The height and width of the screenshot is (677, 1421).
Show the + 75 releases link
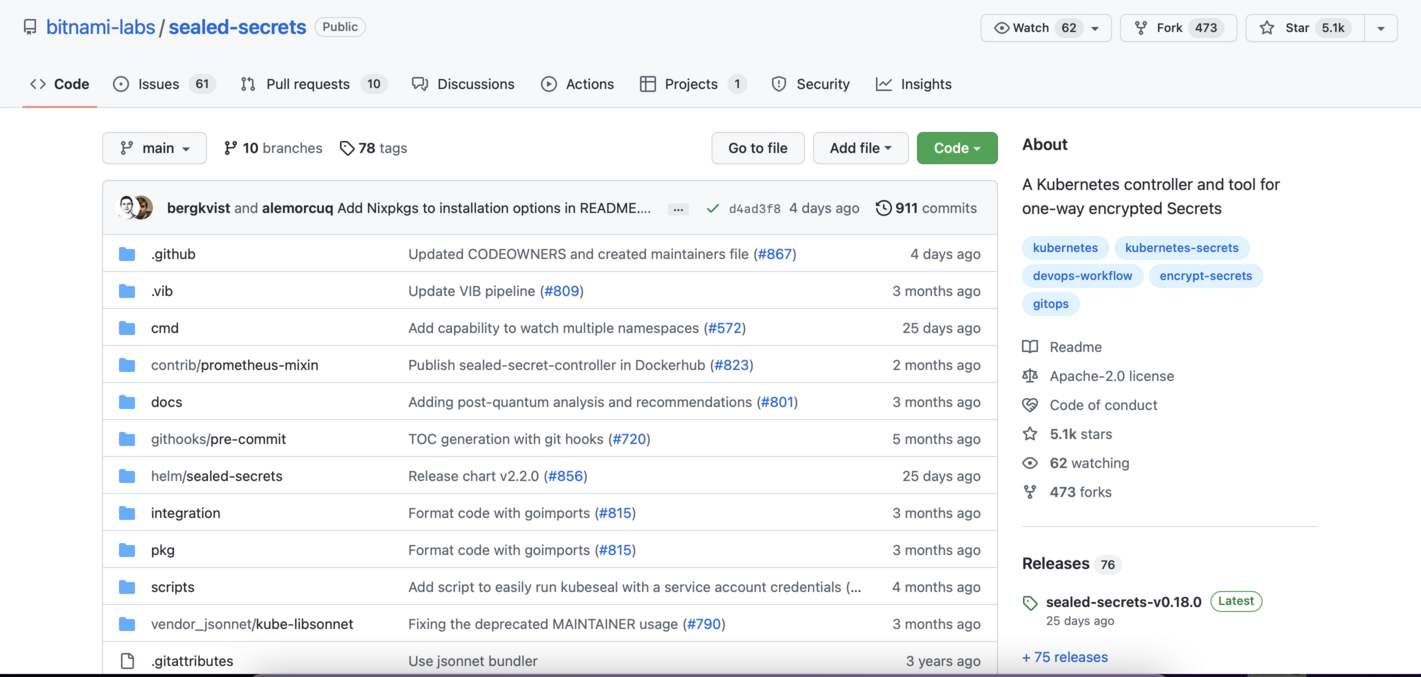1065,657
